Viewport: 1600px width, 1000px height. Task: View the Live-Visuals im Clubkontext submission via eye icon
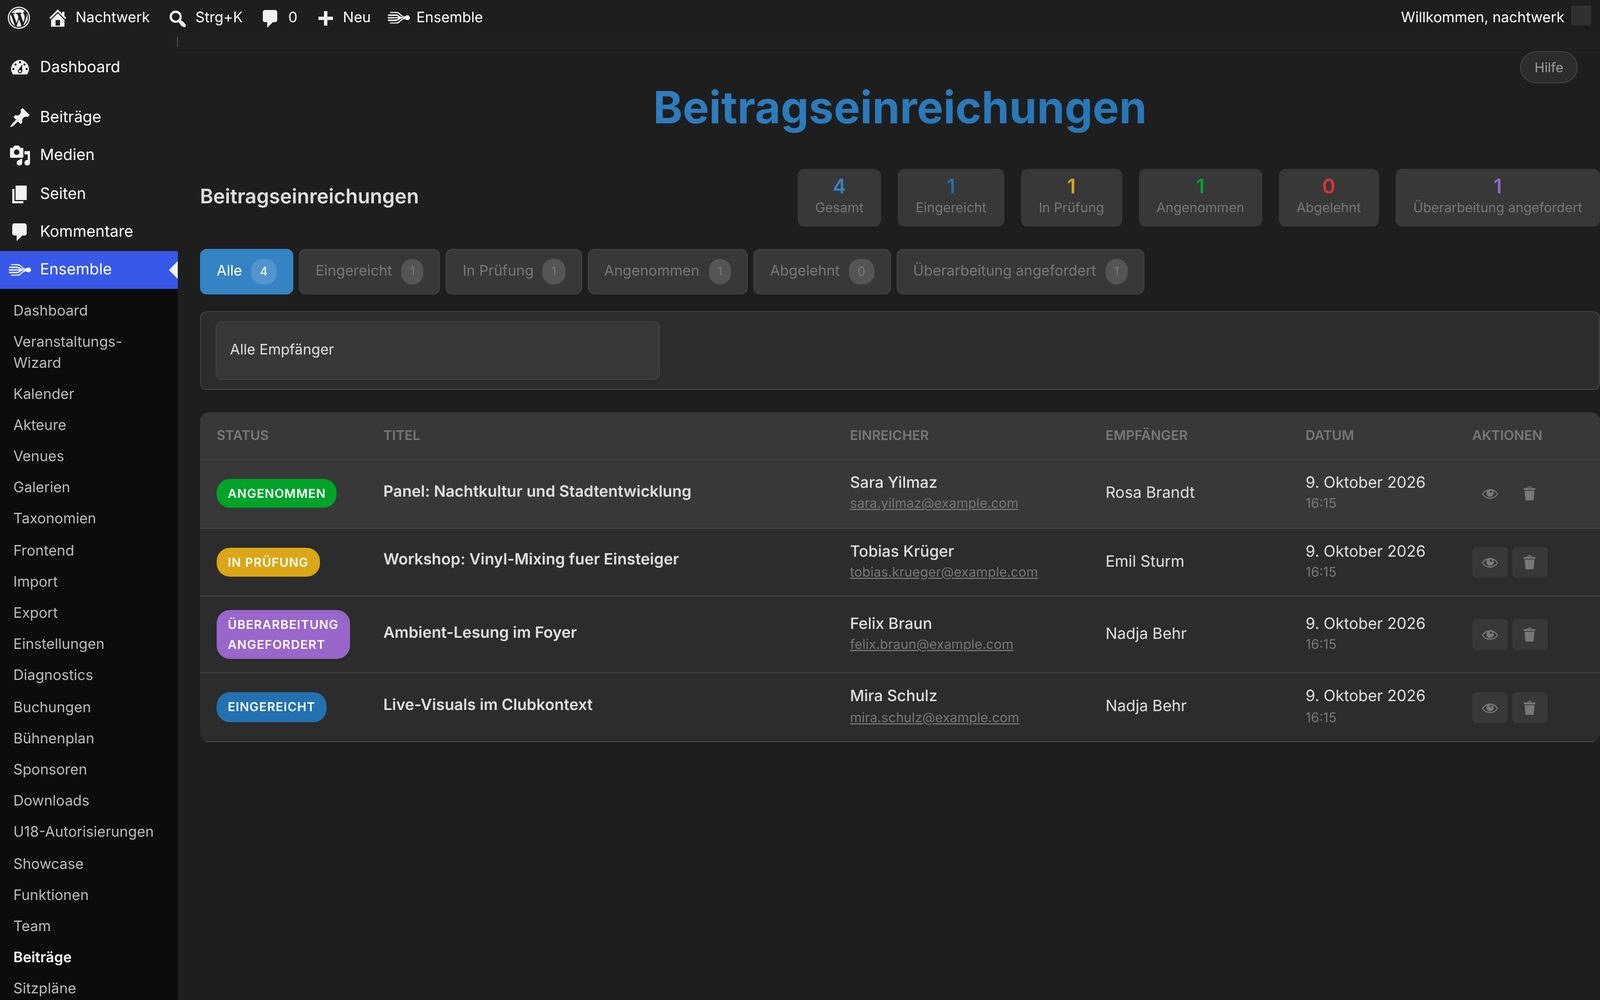[1489, 708]
